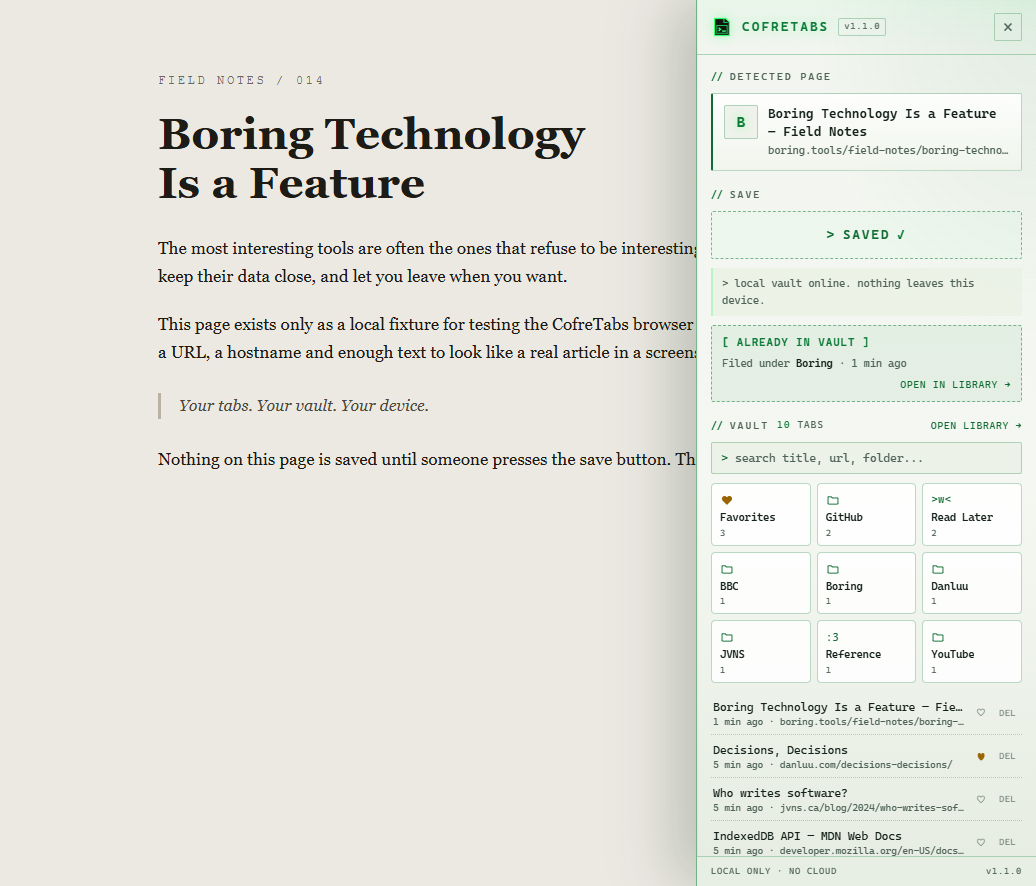The height and width of the screenshot is (886, 1036).
Task: Favorite the Boring Technology tab entry
Action: 981,713
